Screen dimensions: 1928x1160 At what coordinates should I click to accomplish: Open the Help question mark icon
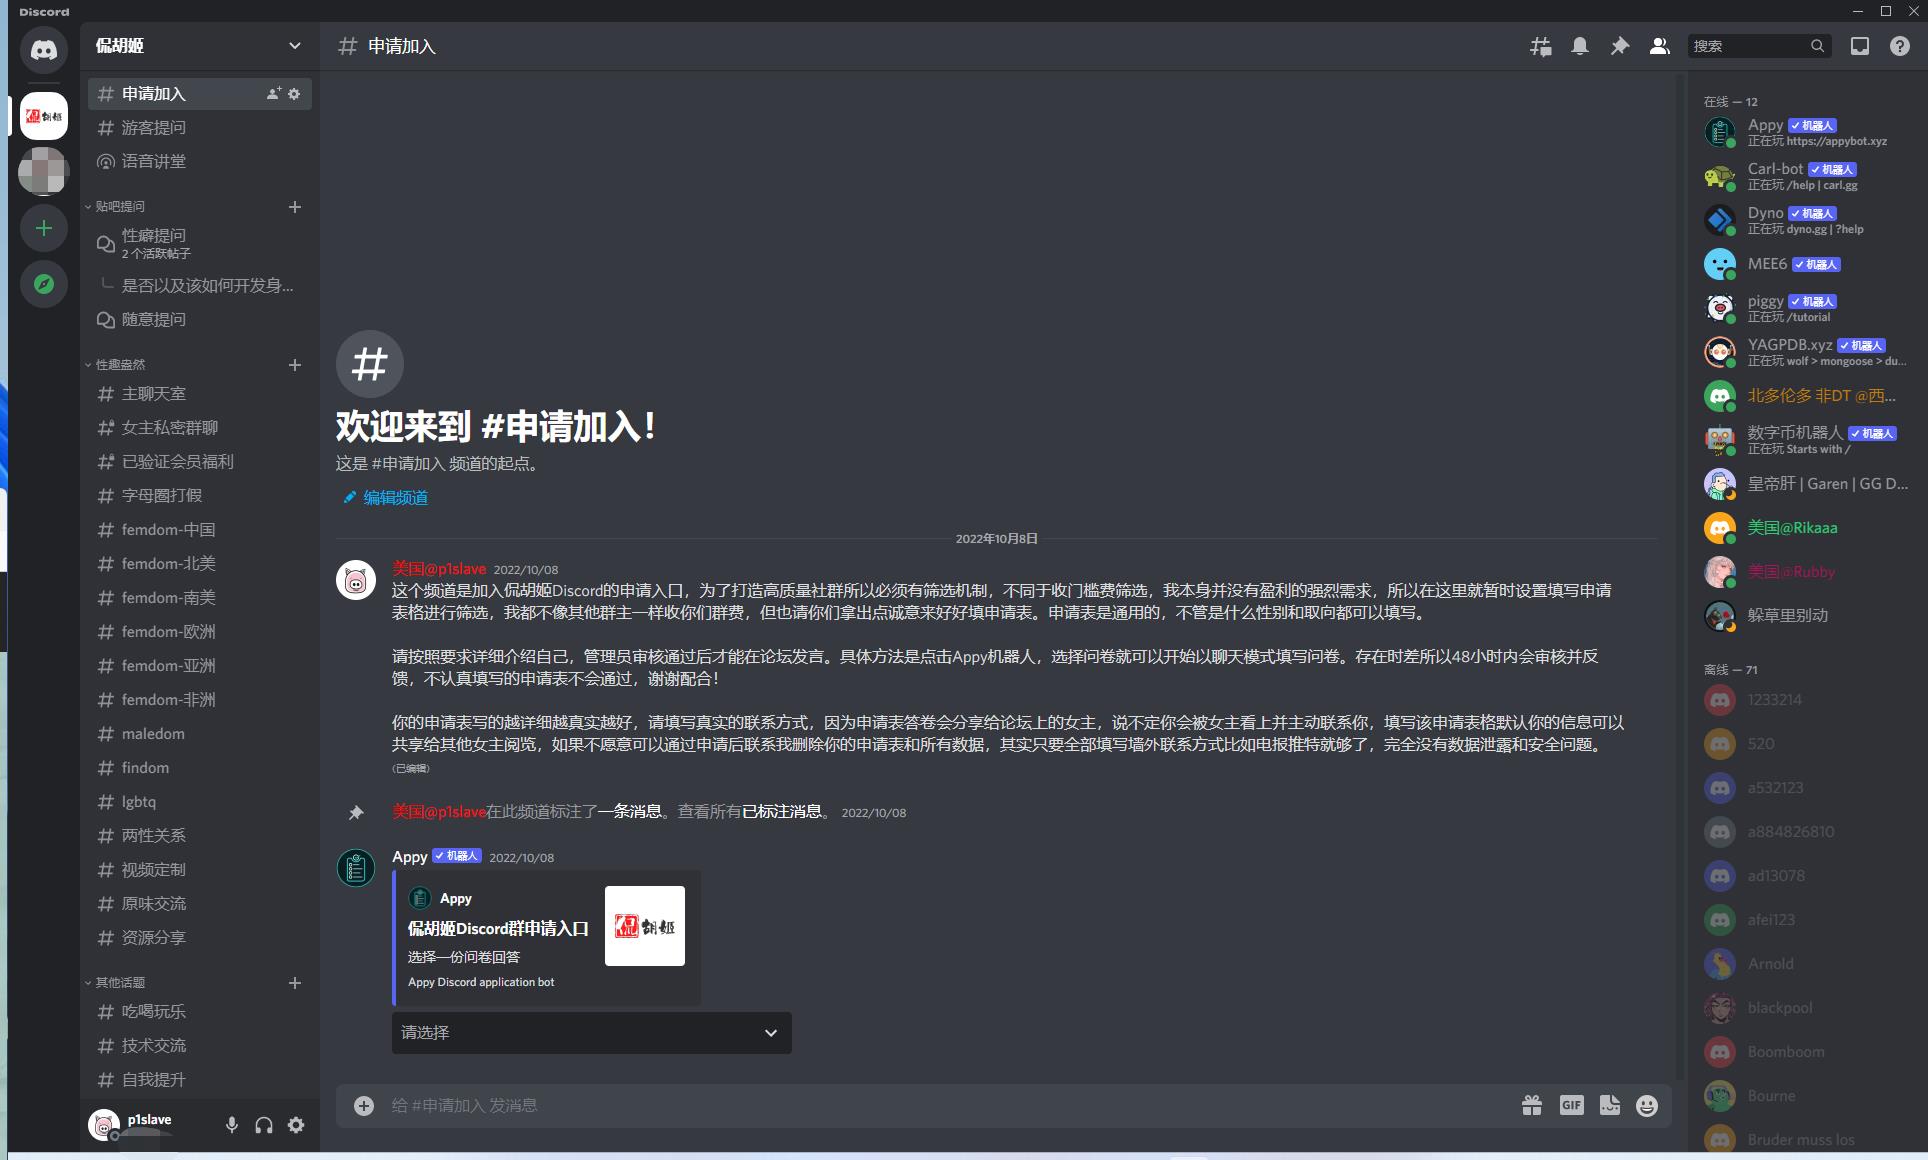pyautogui.click(x=1900, y=46)
